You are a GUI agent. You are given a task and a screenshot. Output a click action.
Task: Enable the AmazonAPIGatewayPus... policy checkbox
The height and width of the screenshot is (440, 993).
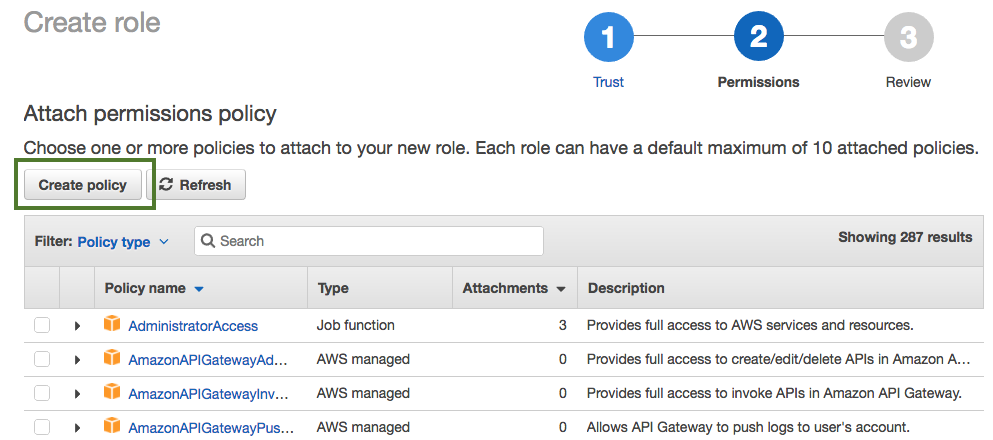tap(42, 427)
